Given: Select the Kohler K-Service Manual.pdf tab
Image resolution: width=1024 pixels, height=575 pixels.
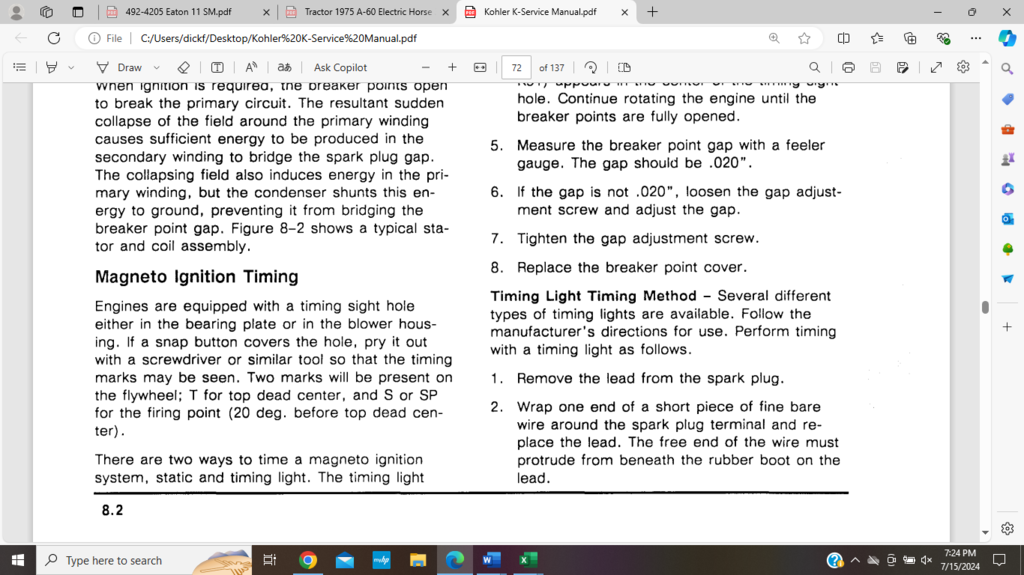Looking at the screenshot, I should coord(540,12).
